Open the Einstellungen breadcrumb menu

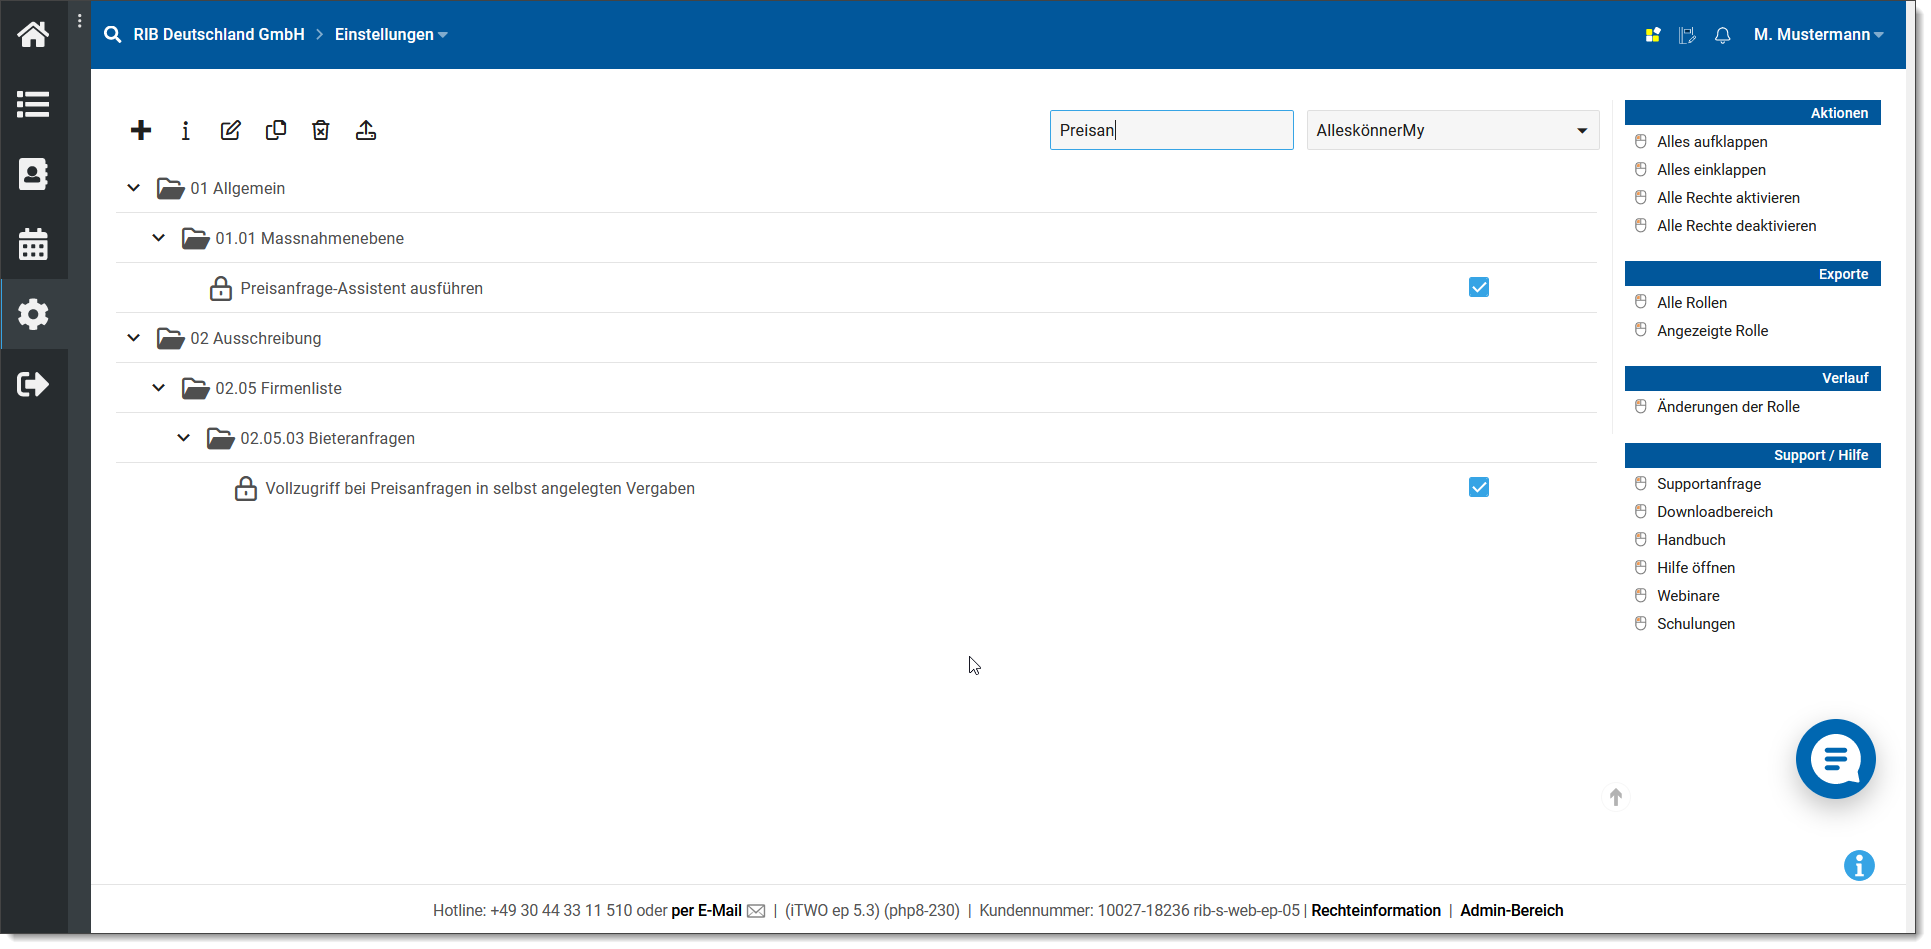pos(390,35)
